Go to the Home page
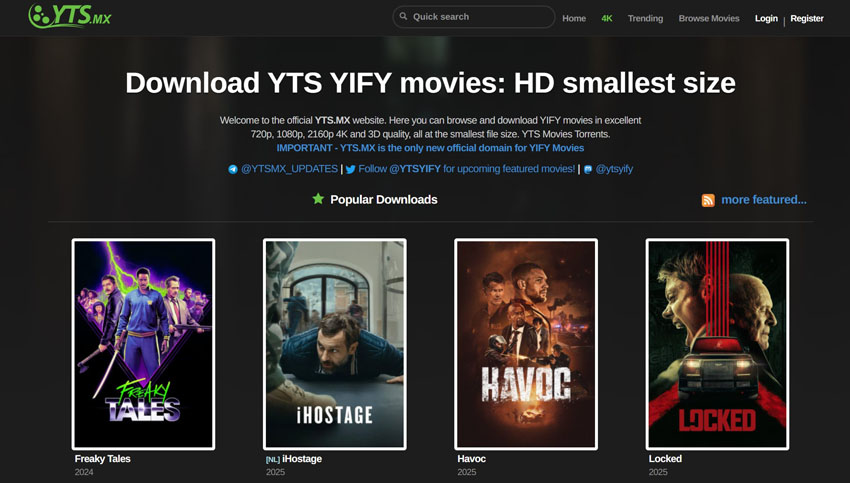Screen dimensions: 850x483 (574, 18)
